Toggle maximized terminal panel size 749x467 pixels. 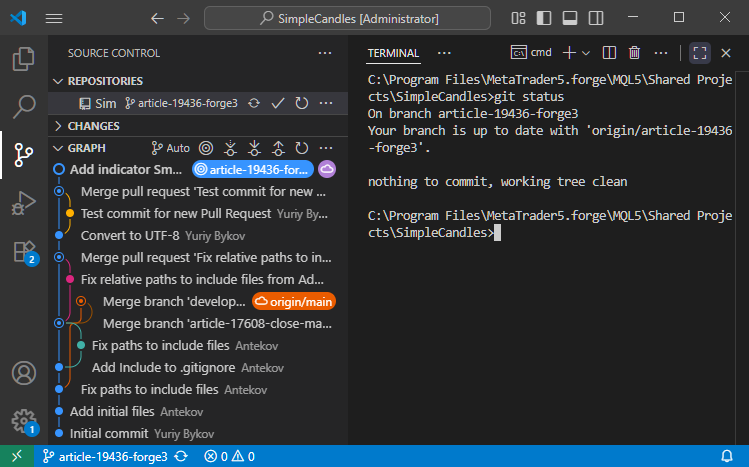(700, 53)
